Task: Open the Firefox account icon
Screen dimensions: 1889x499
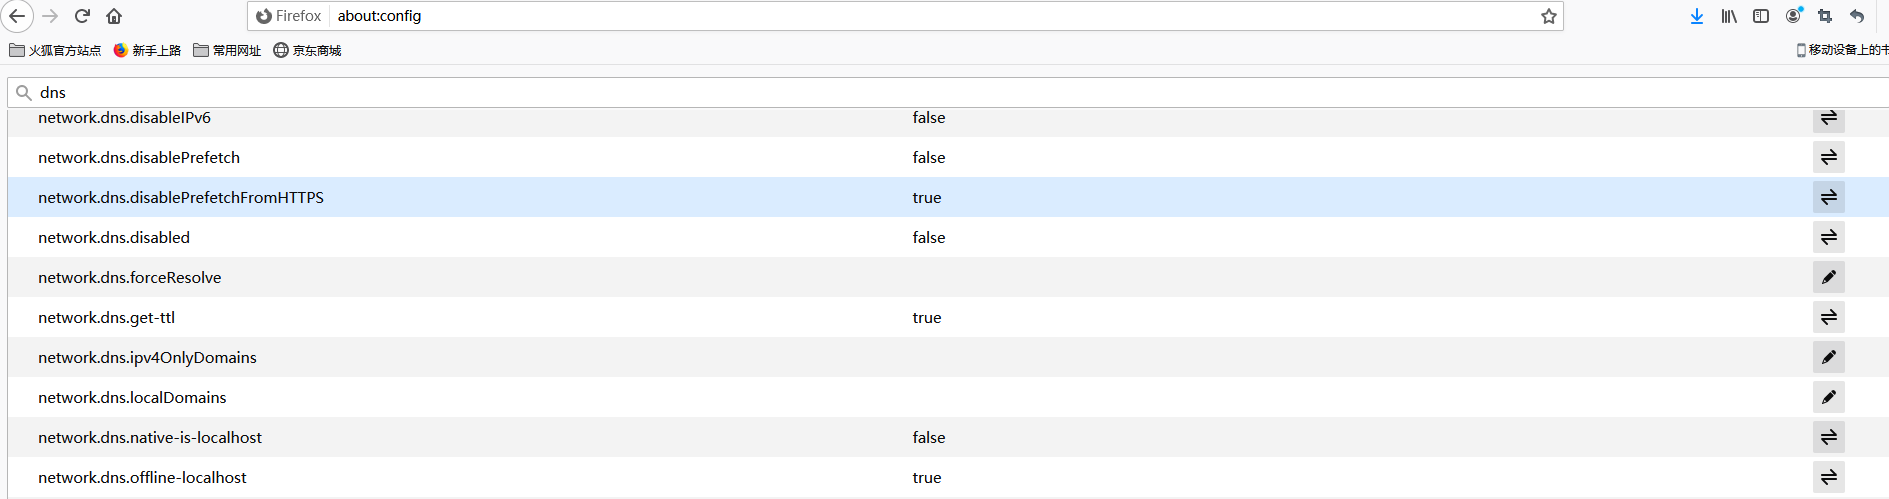Action: coord(1793,16)
